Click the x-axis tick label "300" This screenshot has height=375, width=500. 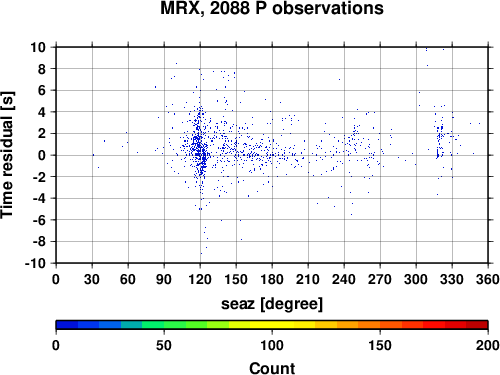tap(416, 279)
